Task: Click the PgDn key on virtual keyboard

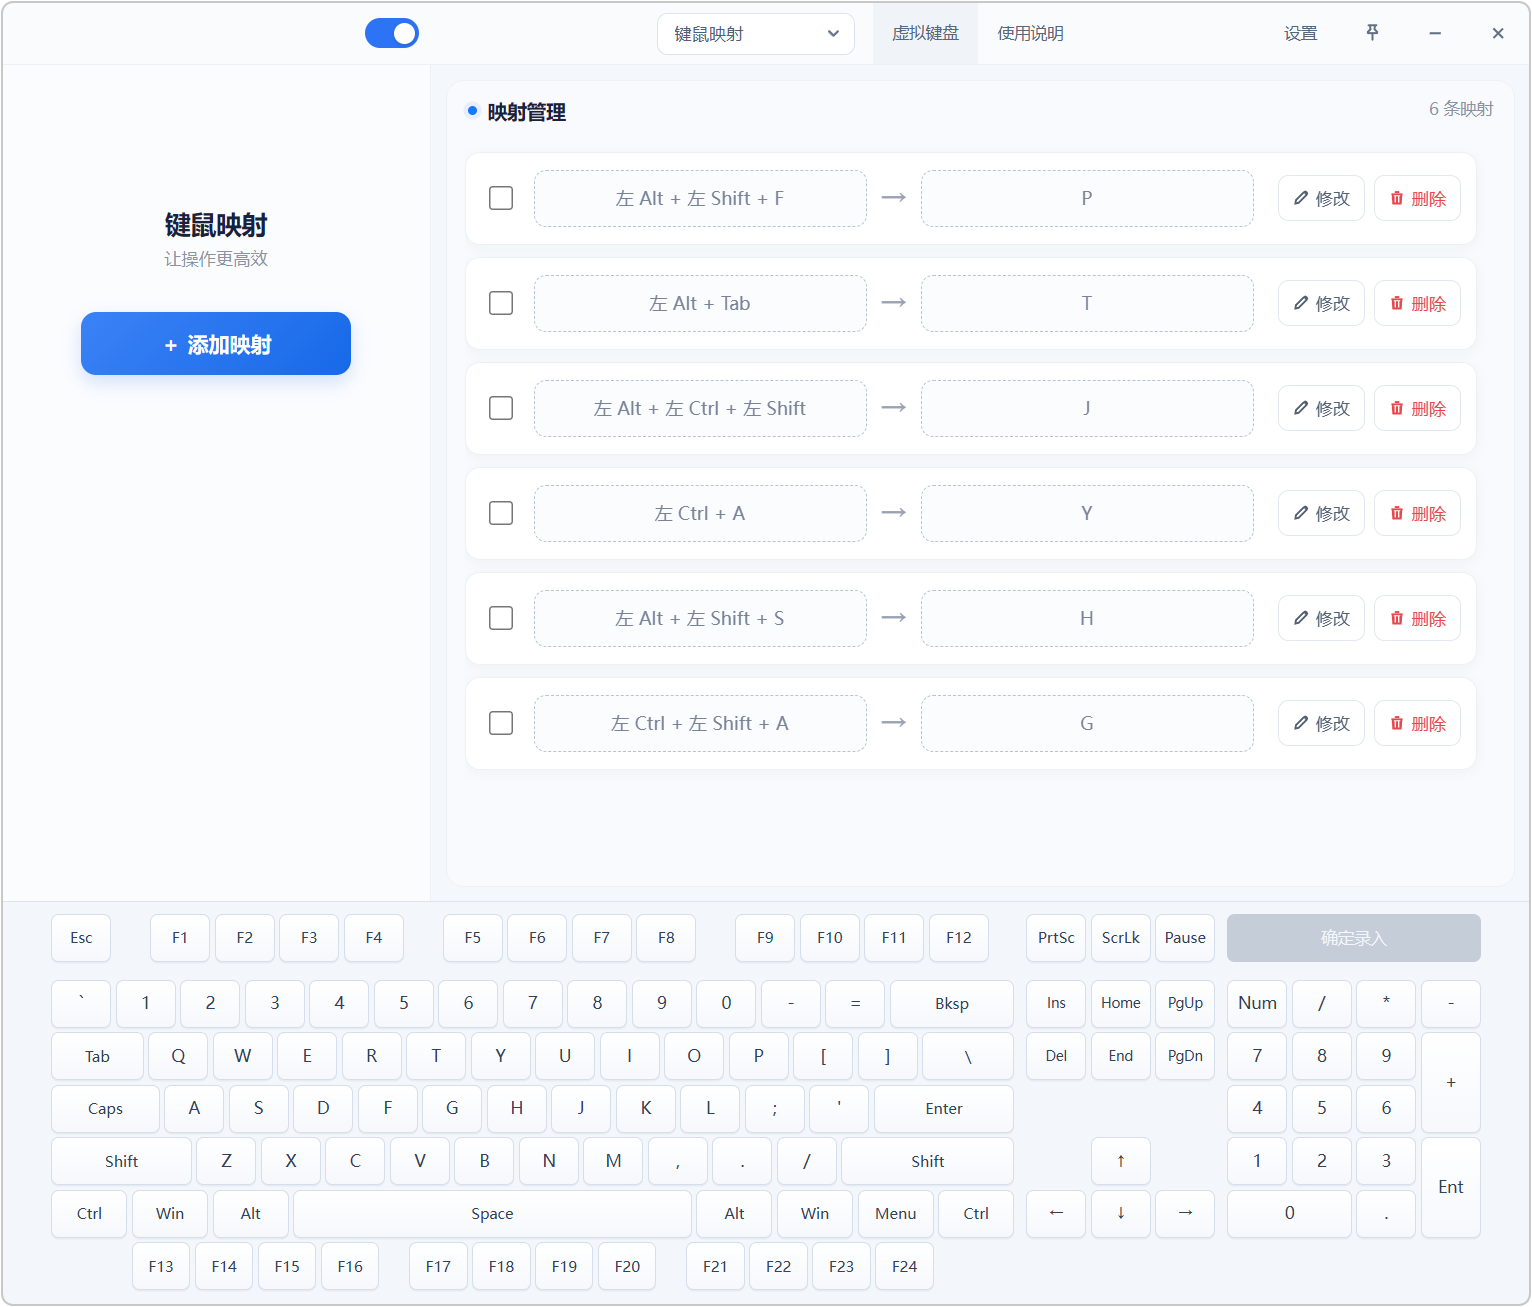Action: tap(1185, 1056)
